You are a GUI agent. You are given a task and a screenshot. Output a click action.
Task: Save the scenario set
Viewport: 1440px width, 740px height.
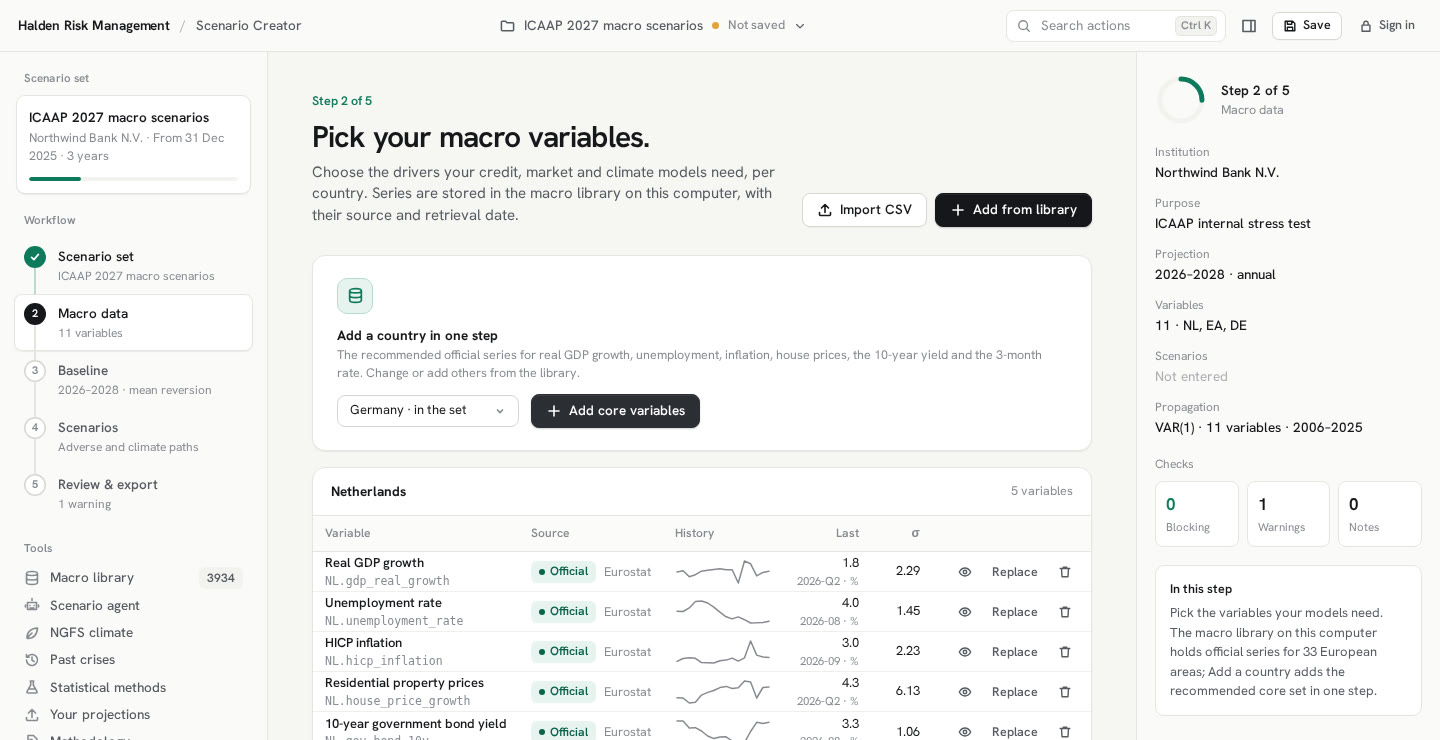[1307, 26]
